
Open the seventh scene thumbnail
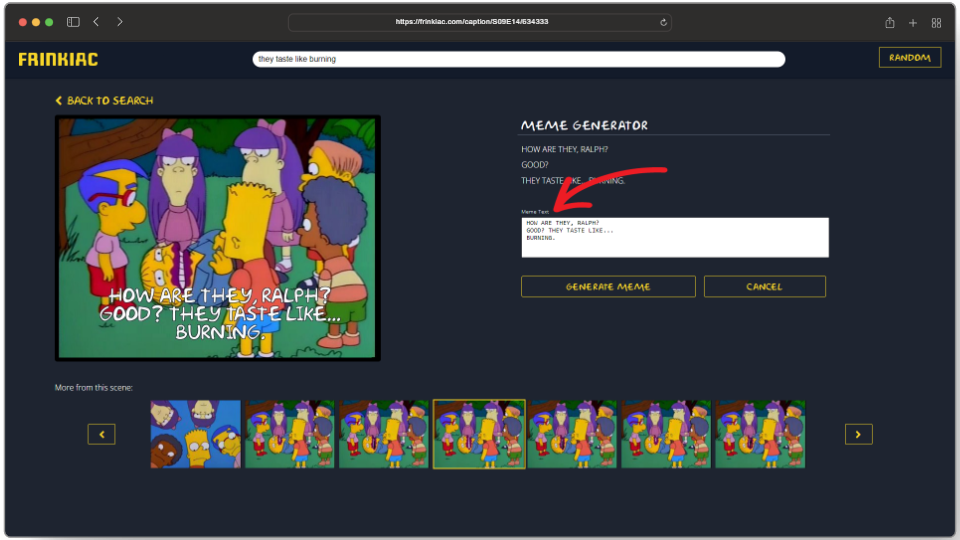tap(760, 435)
